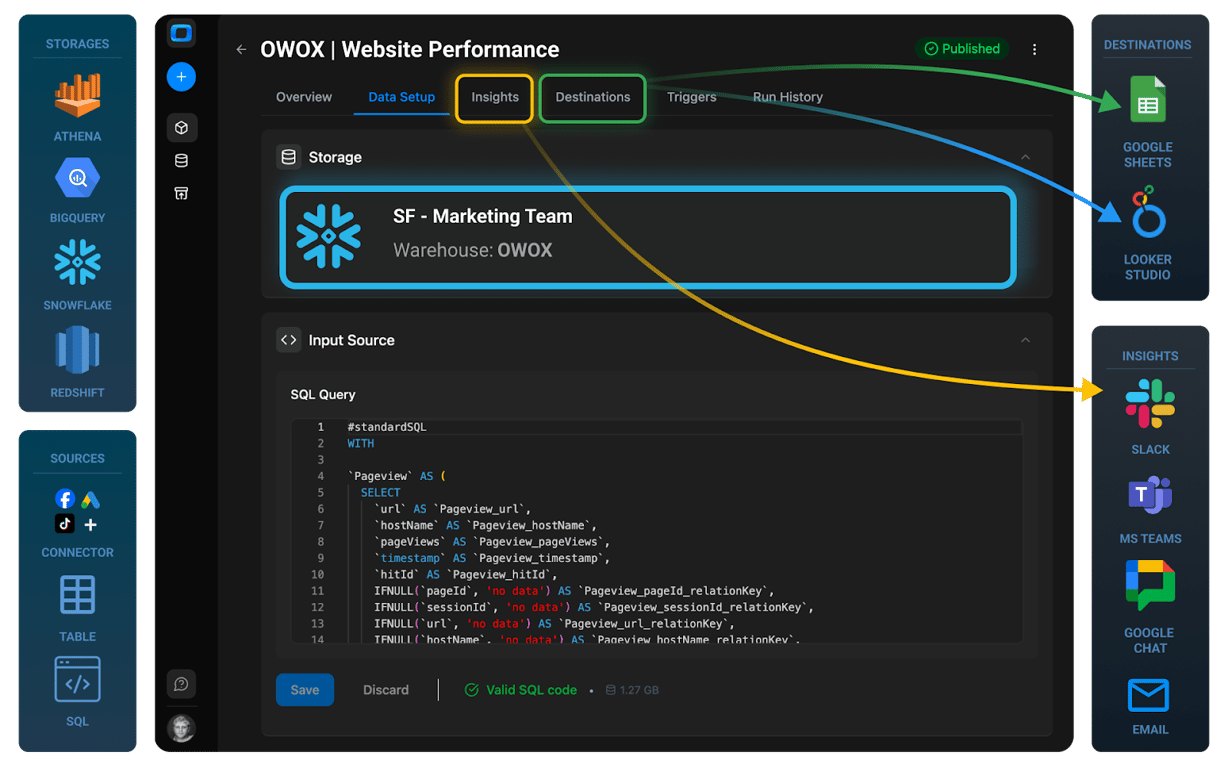Viewport: 1228px width, 768px height.
Task: Open the chat help icon in sidebar
Action: (181, 684)
